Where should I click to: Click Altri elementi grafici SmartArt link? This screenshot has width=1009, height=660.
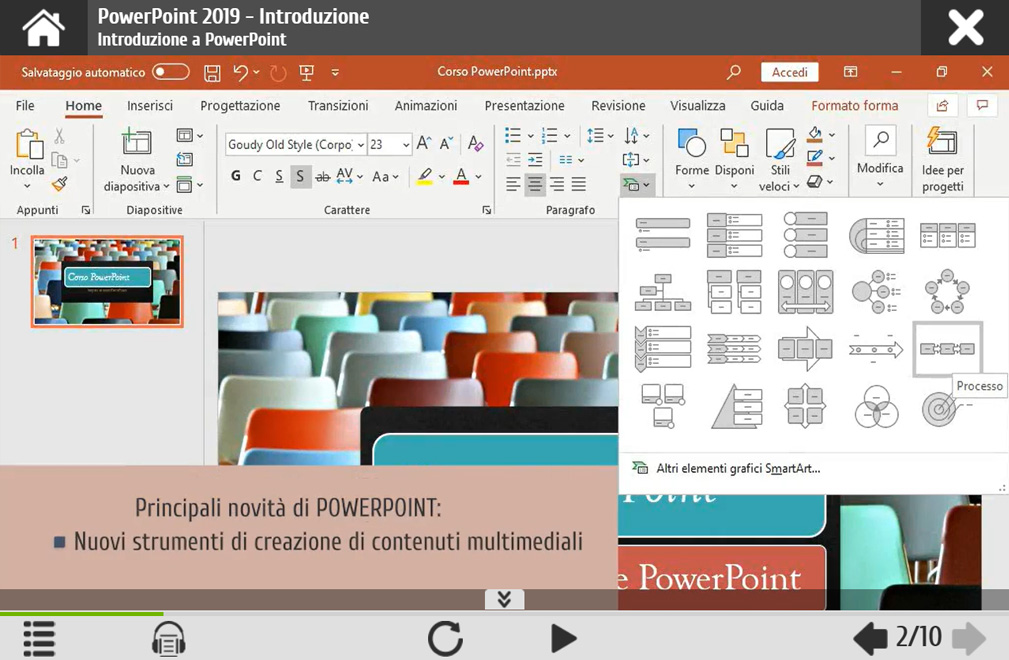point(738,468)
